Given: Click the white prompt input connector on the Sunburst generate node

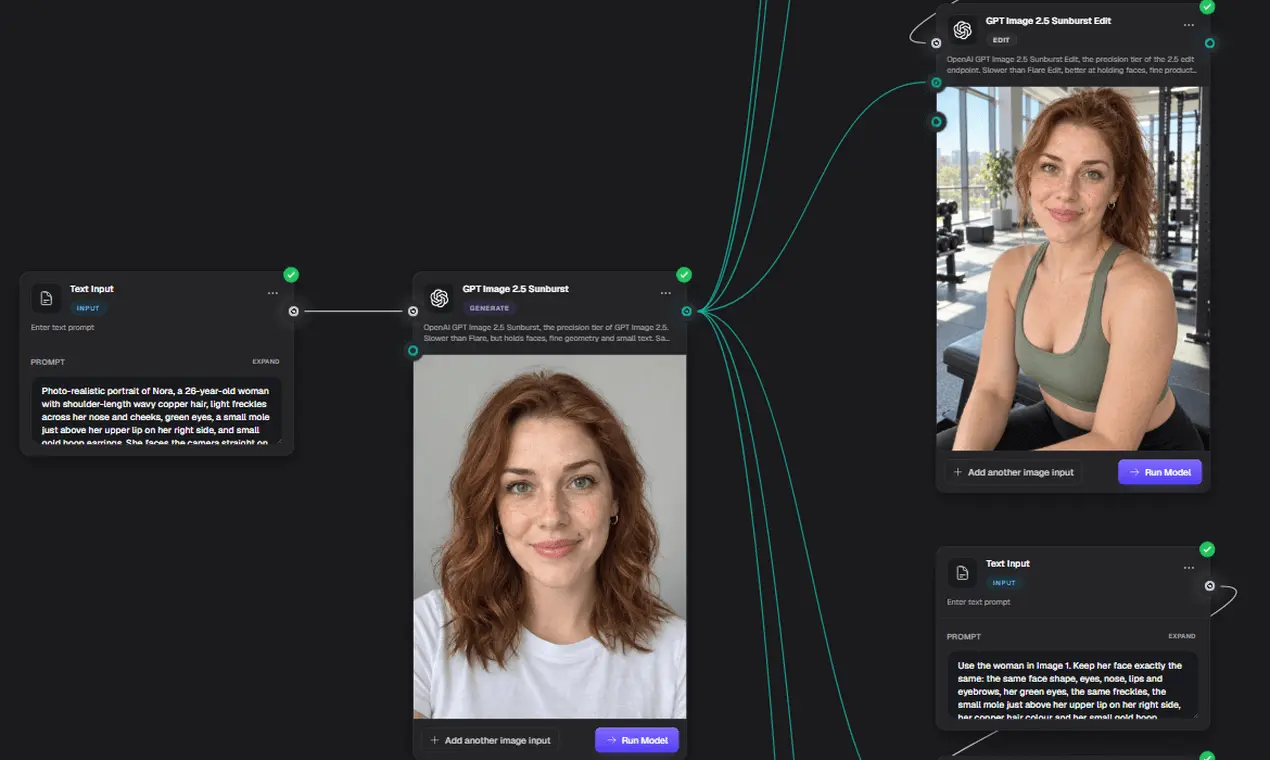Looking at the screenshot, I should (413, 311).
